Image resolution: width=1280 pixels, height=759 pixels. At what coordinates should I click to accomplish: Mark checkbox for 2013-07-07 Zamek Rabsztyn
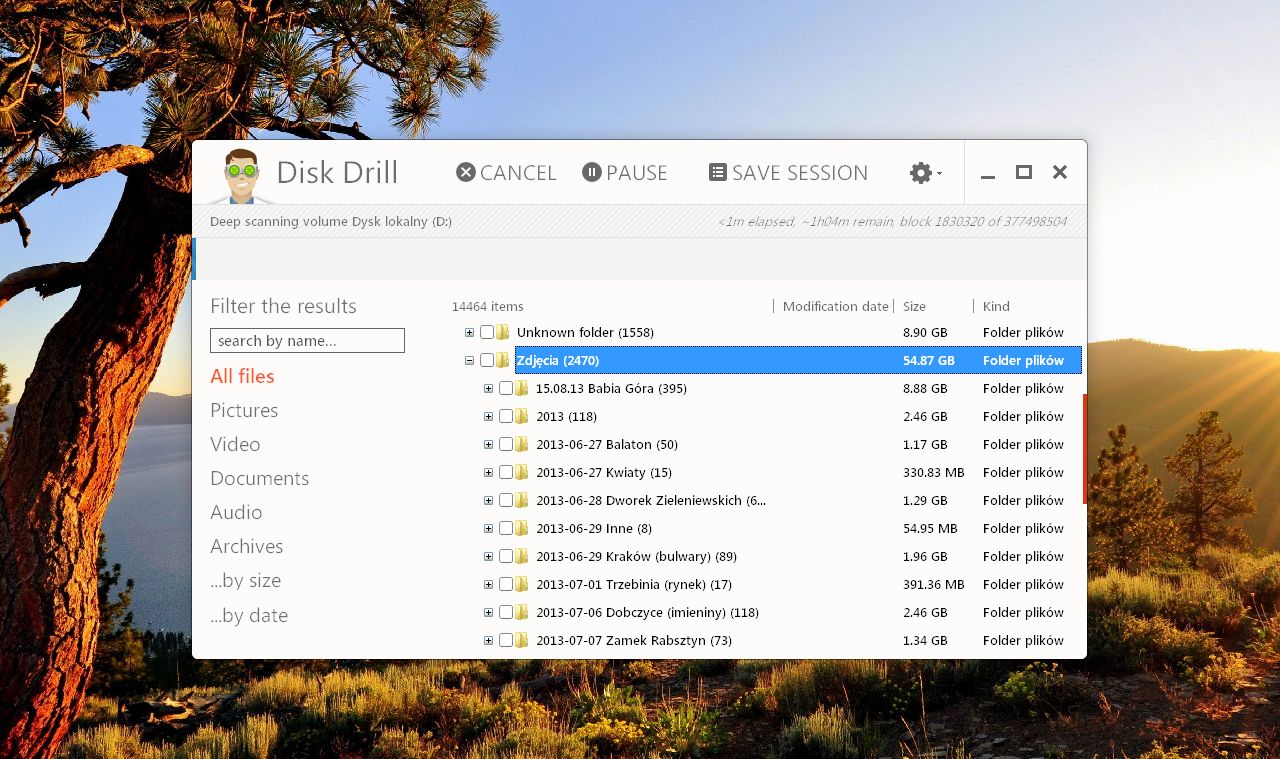point(506,640)
